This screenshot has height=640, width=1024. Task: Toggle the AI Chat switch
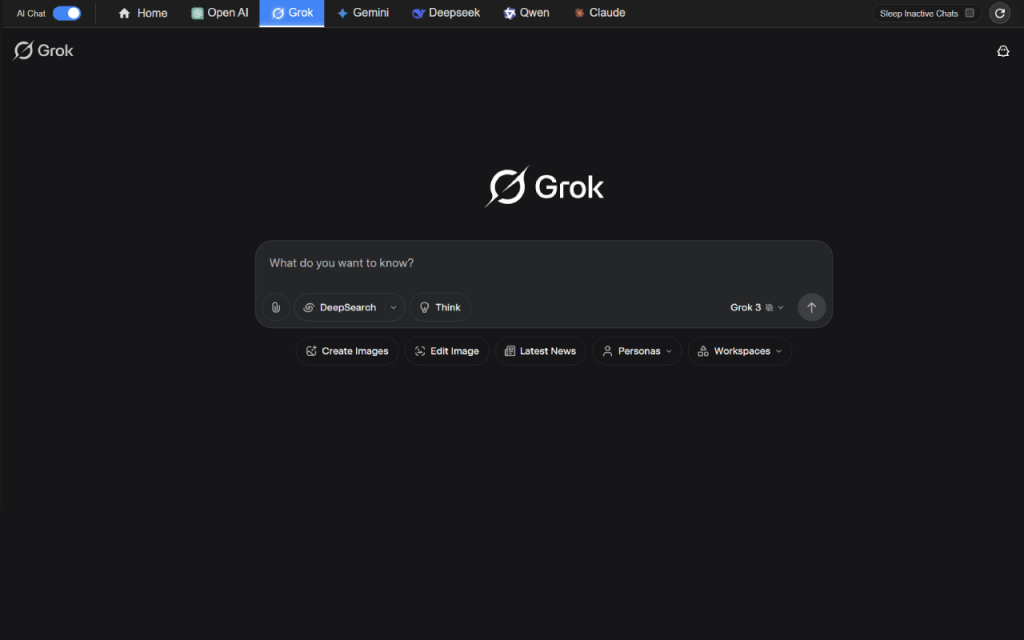pyautogui.click(x=67, y=13)
